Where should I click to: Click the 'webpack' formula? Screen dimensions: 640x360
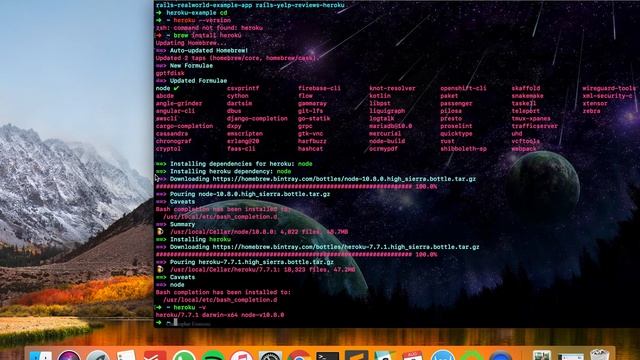coord(524,149)
